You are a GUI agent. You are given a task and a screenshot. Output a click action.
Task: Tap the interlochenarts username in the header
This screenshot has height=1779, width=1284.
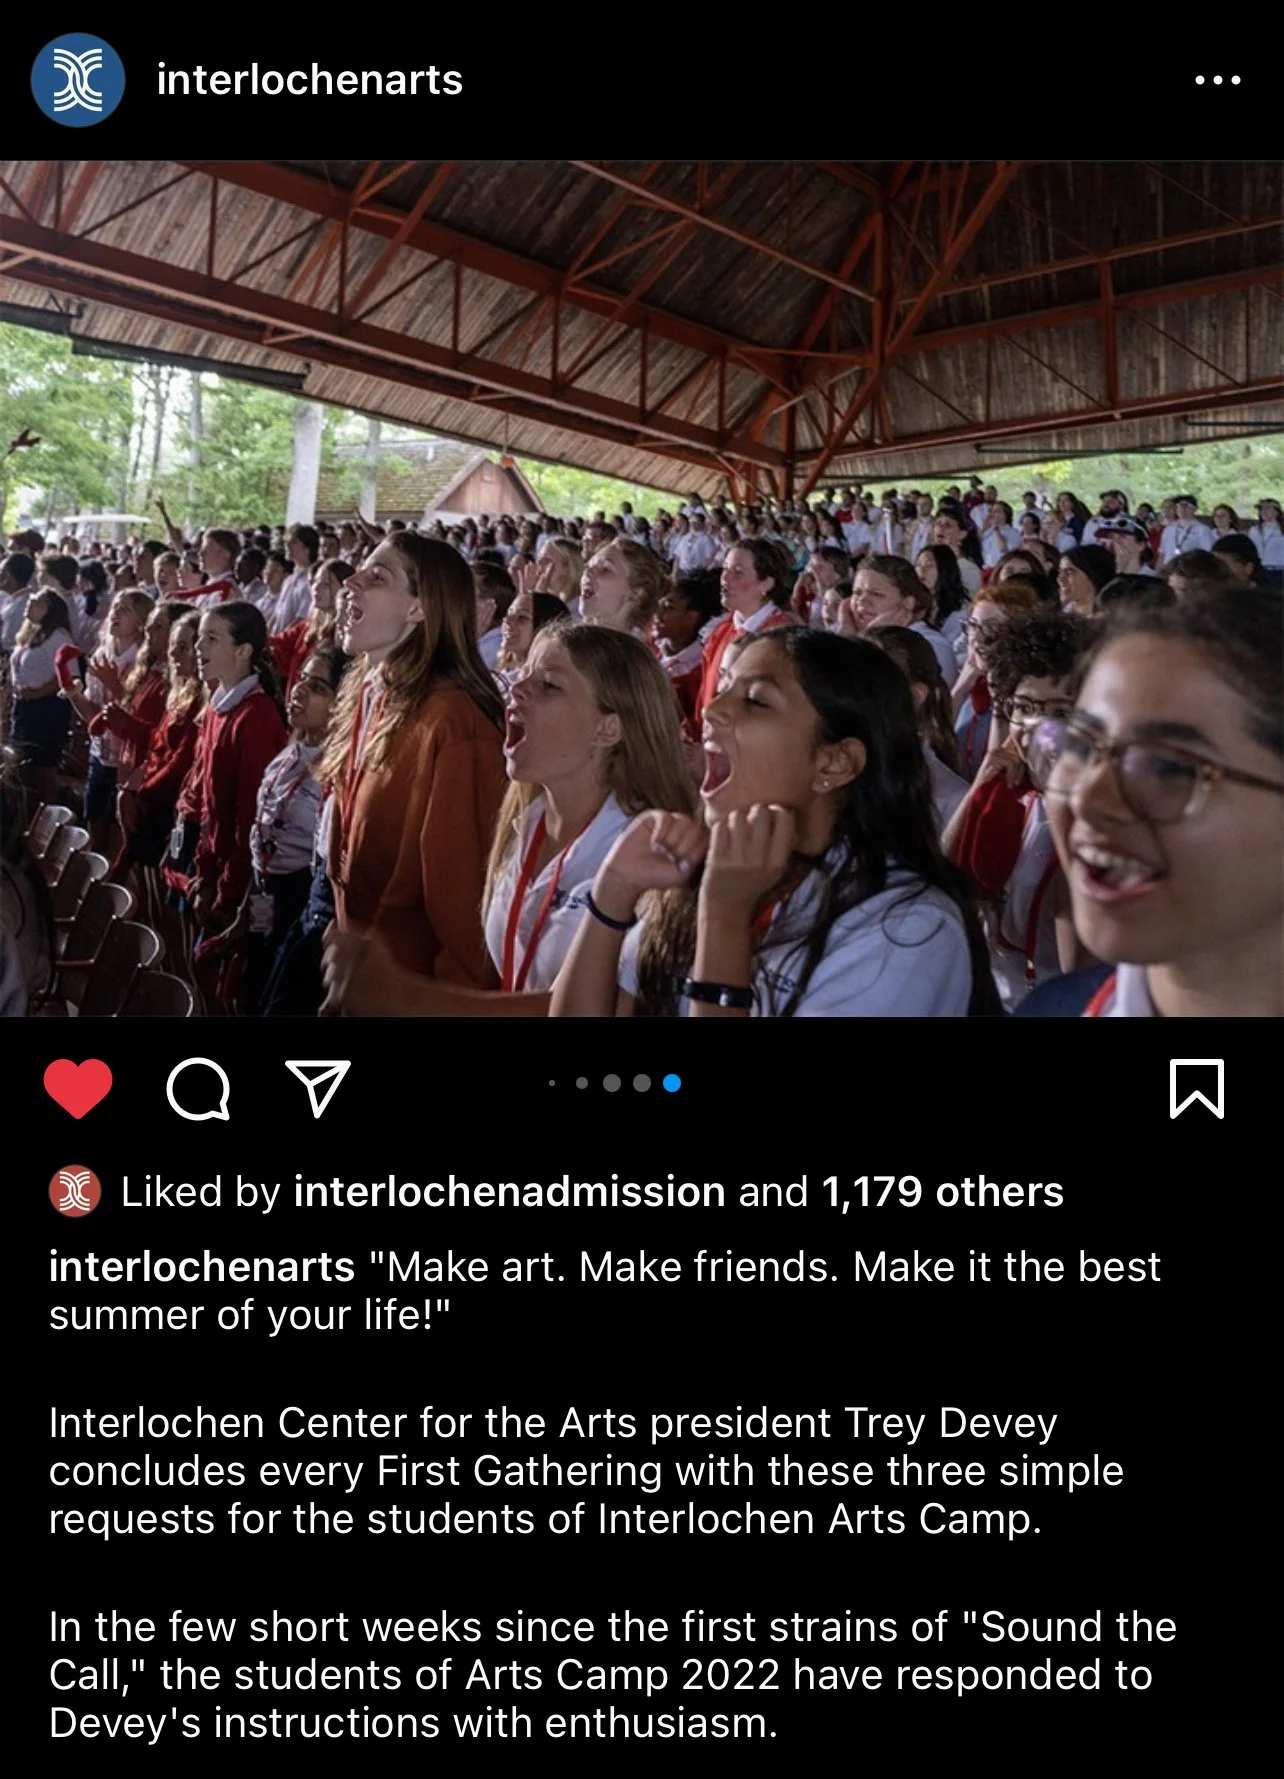(x=310, y=80)
